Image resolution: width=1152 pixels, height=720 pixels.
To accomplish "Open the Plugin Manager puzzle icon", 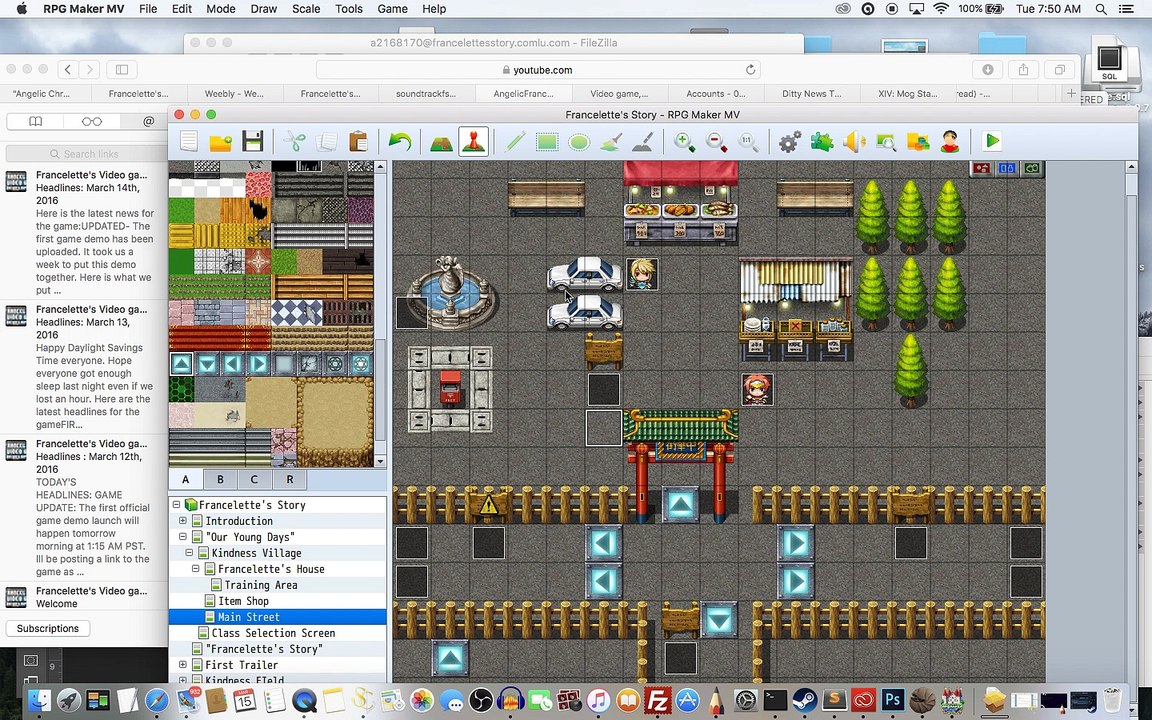I will pos(821,141).
